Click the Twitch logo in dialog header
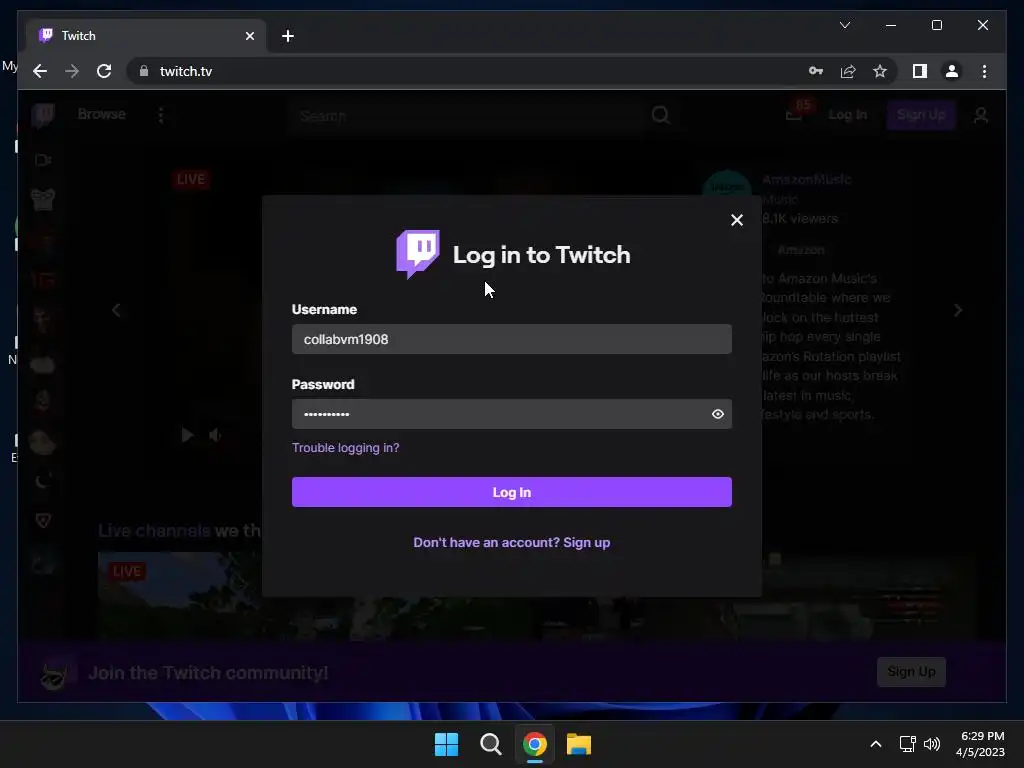Screen dimensions: 1024x768 417,254
